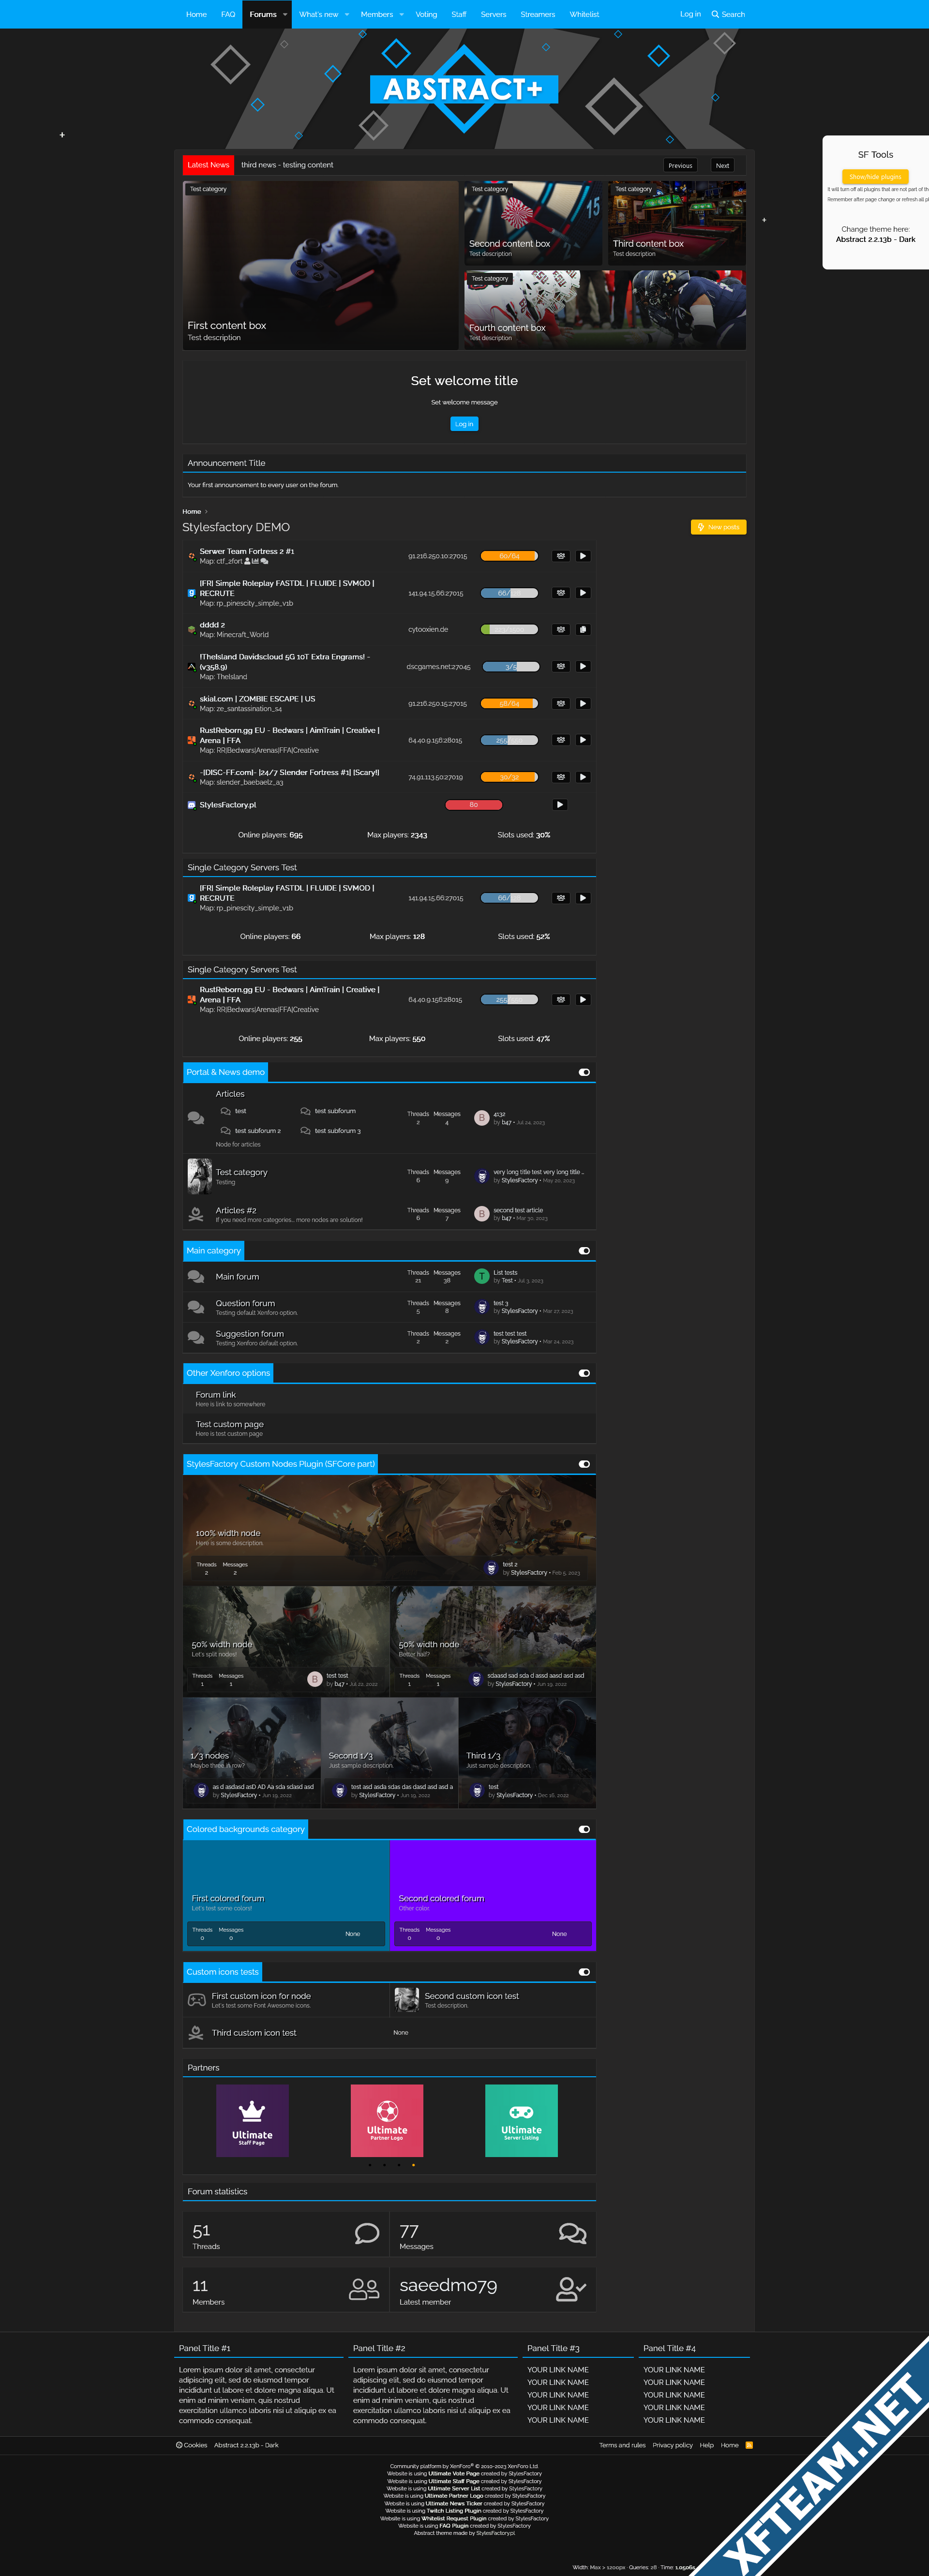Viewport: 929px width, 2576px height.
Task: Collapse Portal & News demo category toggle
Action: click(x=584, y=1072)
